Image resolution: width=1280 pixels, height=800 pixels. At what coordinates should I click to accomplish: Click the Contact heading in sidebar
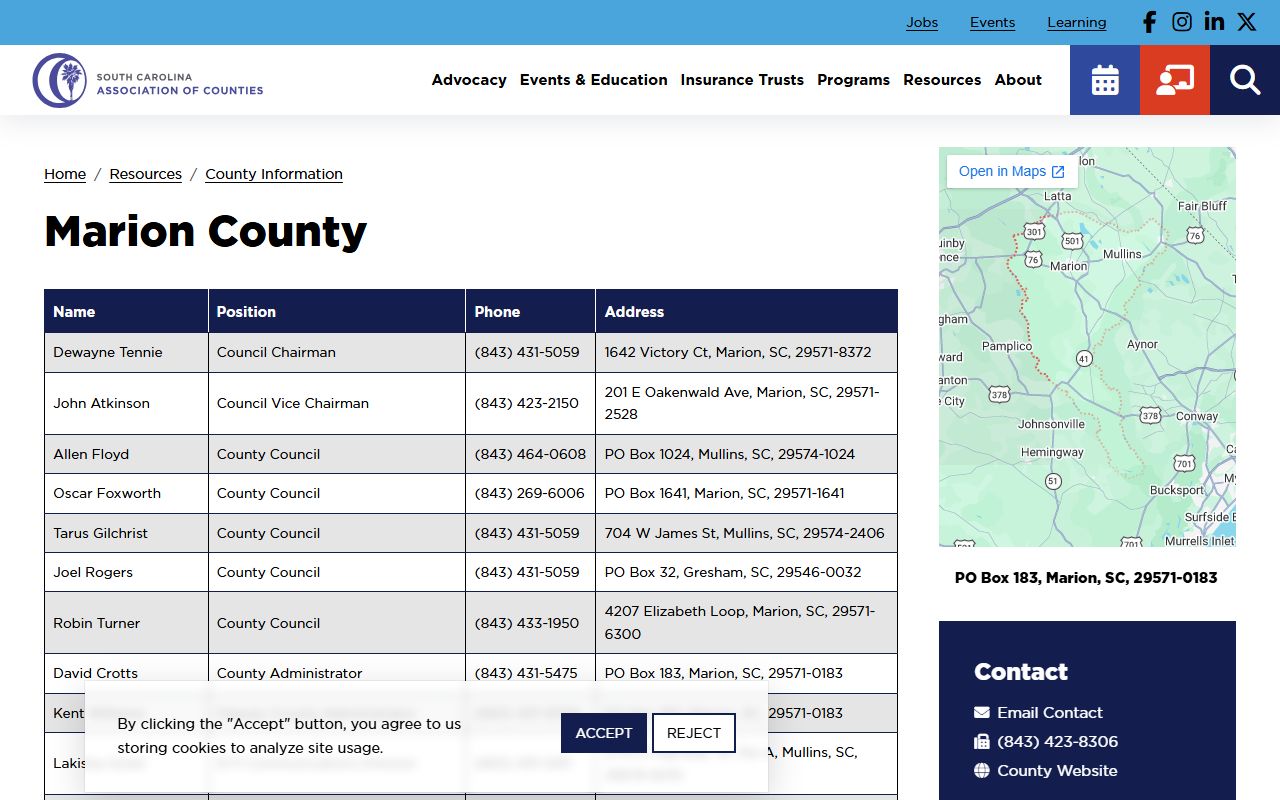[x=1021, y=672]
